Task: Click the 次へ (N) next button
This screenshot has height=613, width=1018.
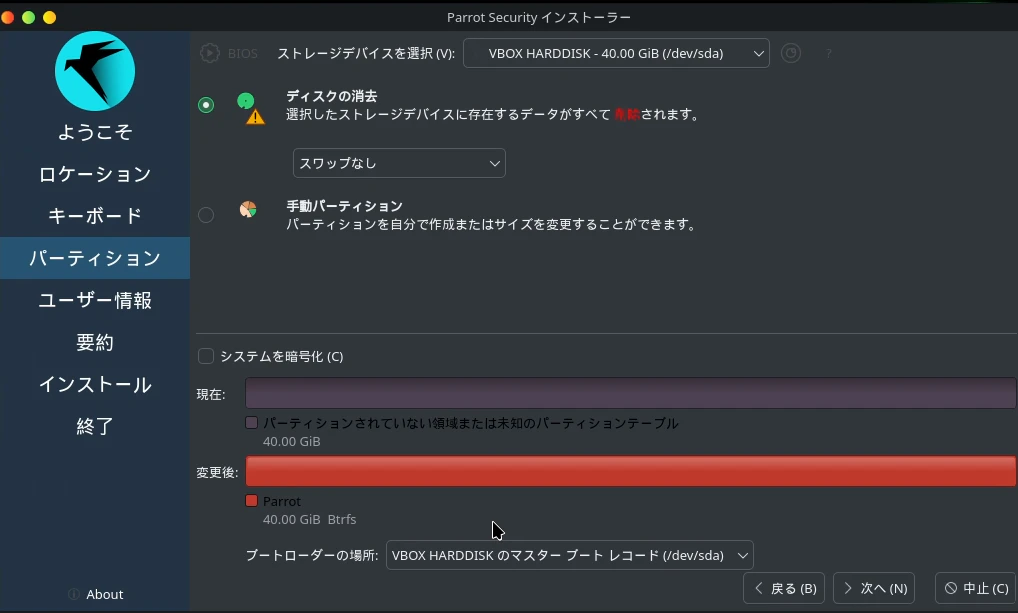Action: (874, 588)
